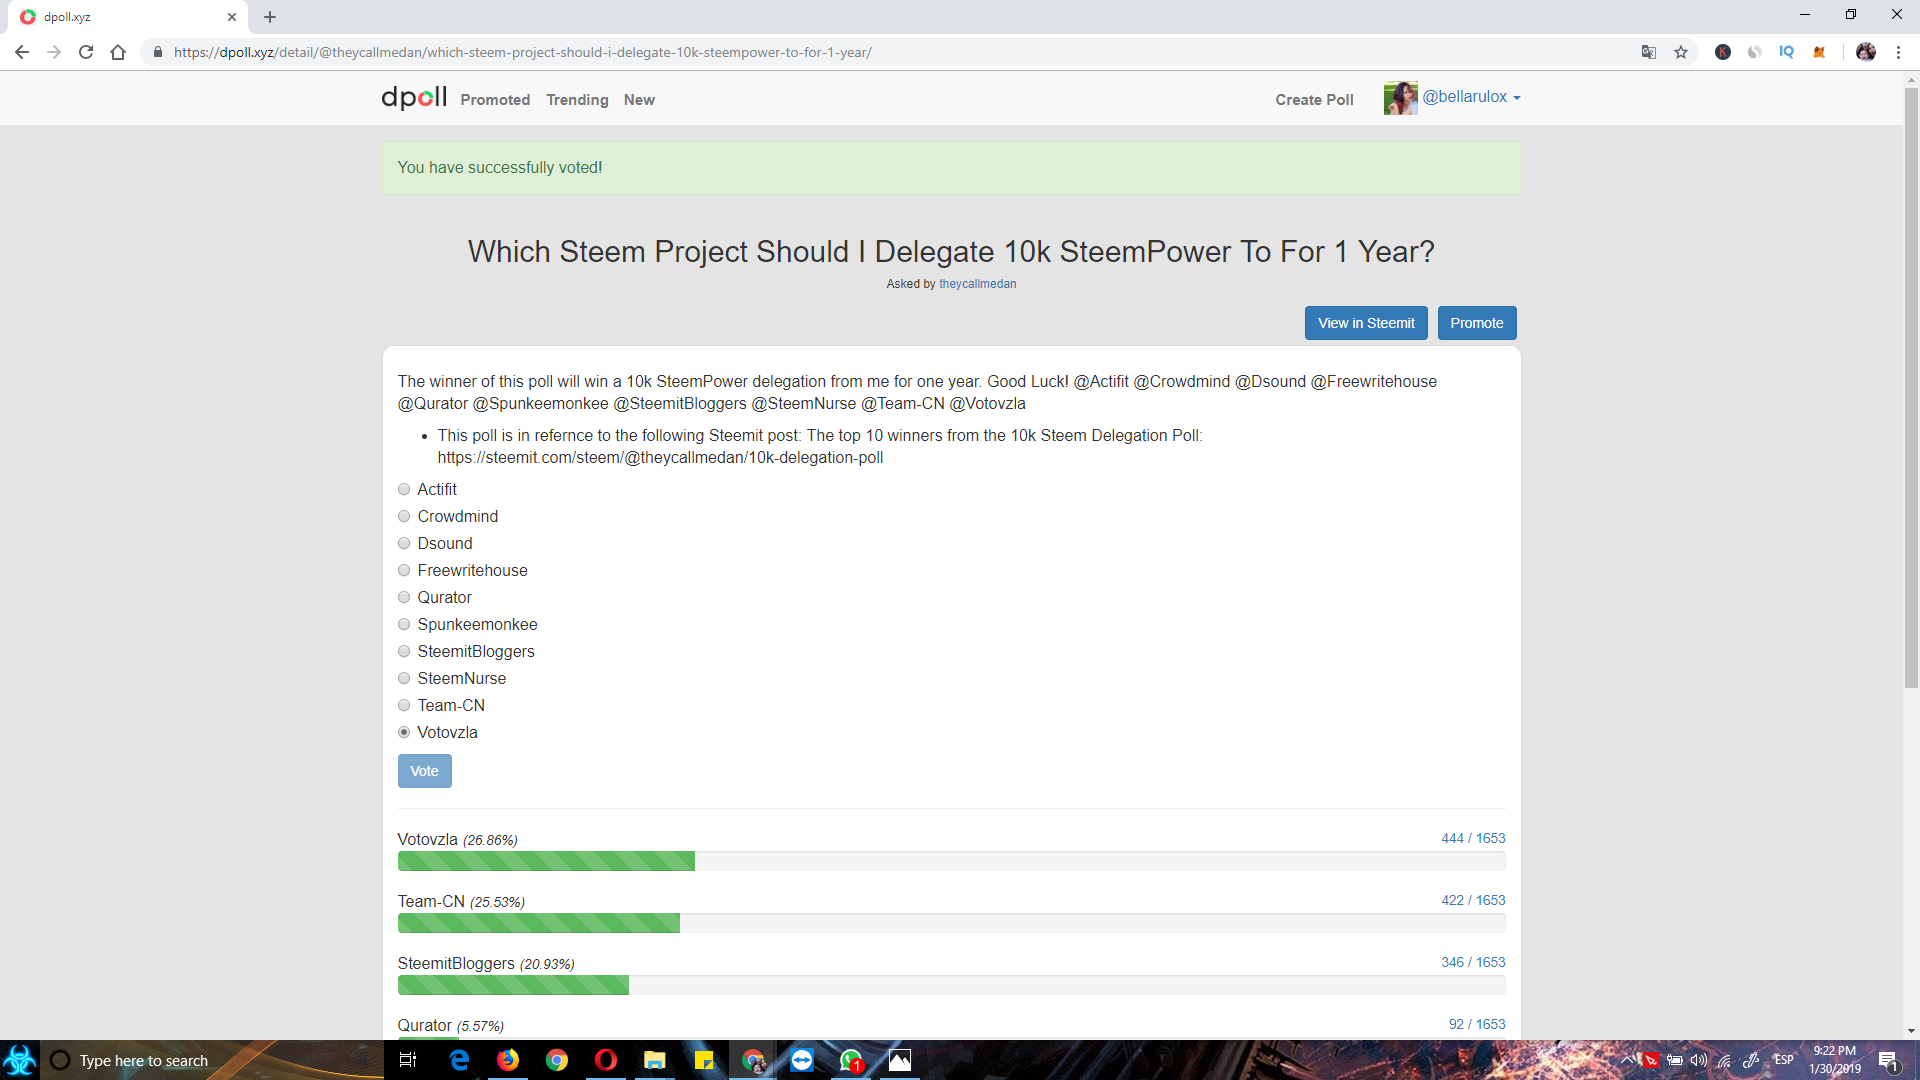Click the browser home icon
This screenshot has width=1920, height=1080.
(x=118, y=52)
